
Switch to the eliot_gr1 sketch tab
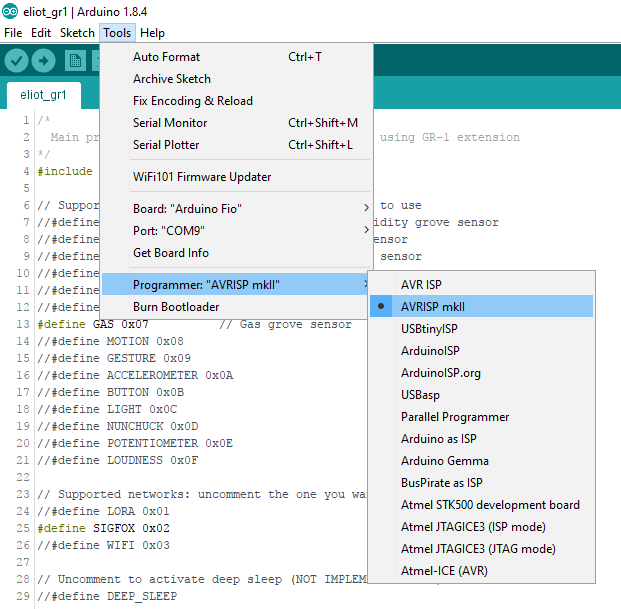tap(44, 95)
